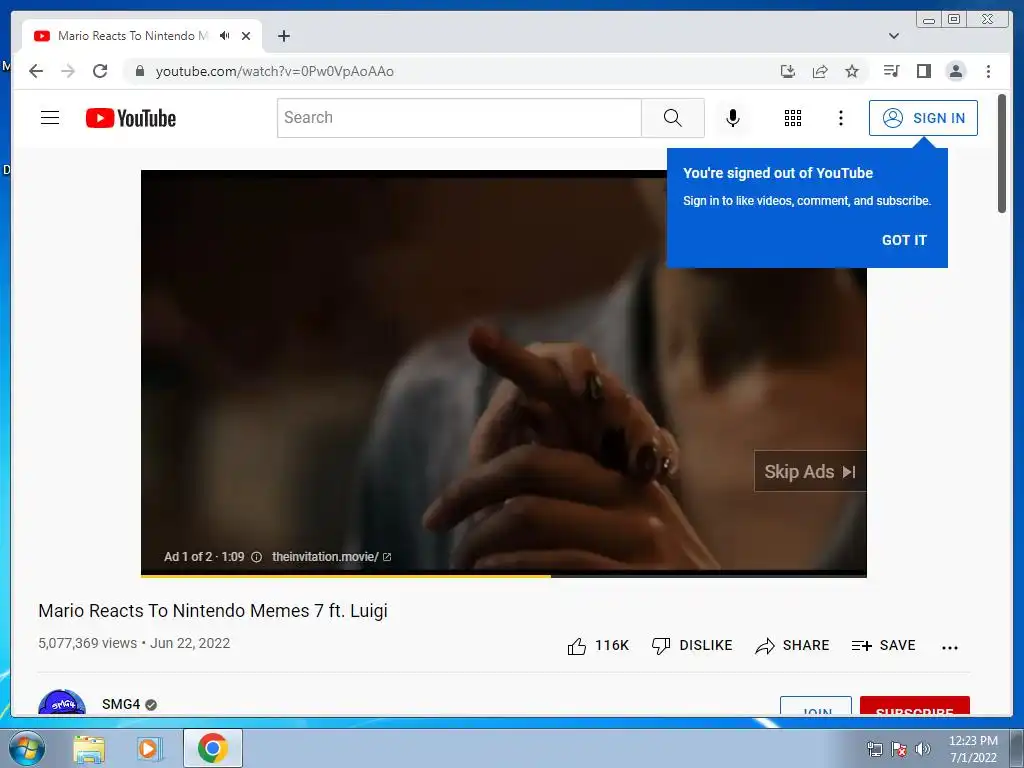Screen dimensions: 1024x768
Task: Reload the page with refresh icon
Action: pyautogui.click(x=100, y=71)
